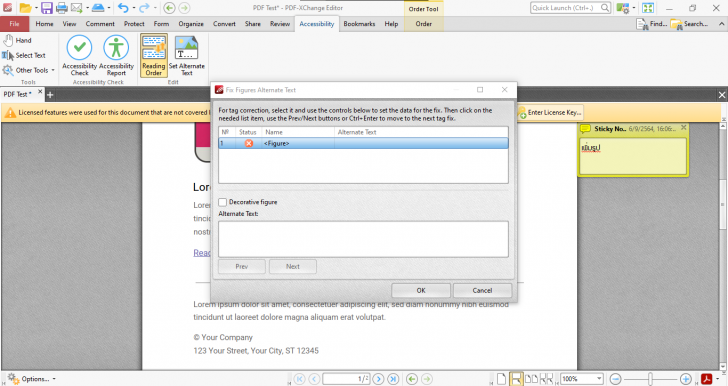
Task: Click the sticky note comment icon
Action: coord(585,129)
